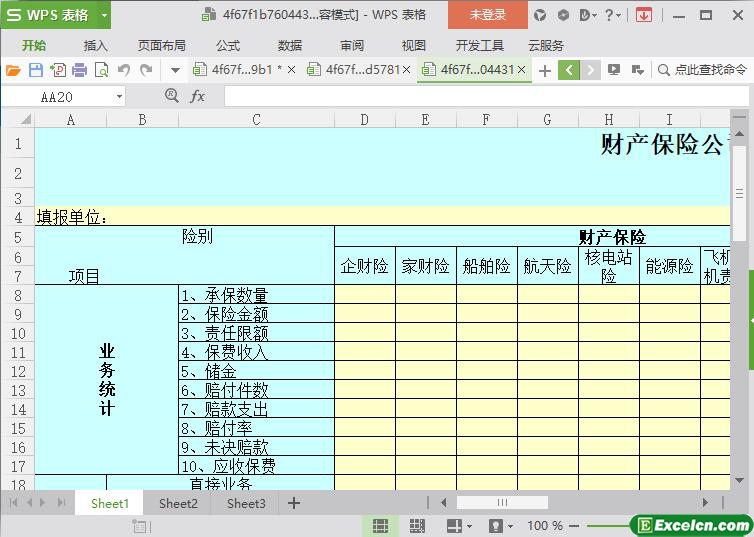Expand the WPS 表格 application menu arrow
The width and height of the screenshot is (754, 537).
[x=103, y=15]
